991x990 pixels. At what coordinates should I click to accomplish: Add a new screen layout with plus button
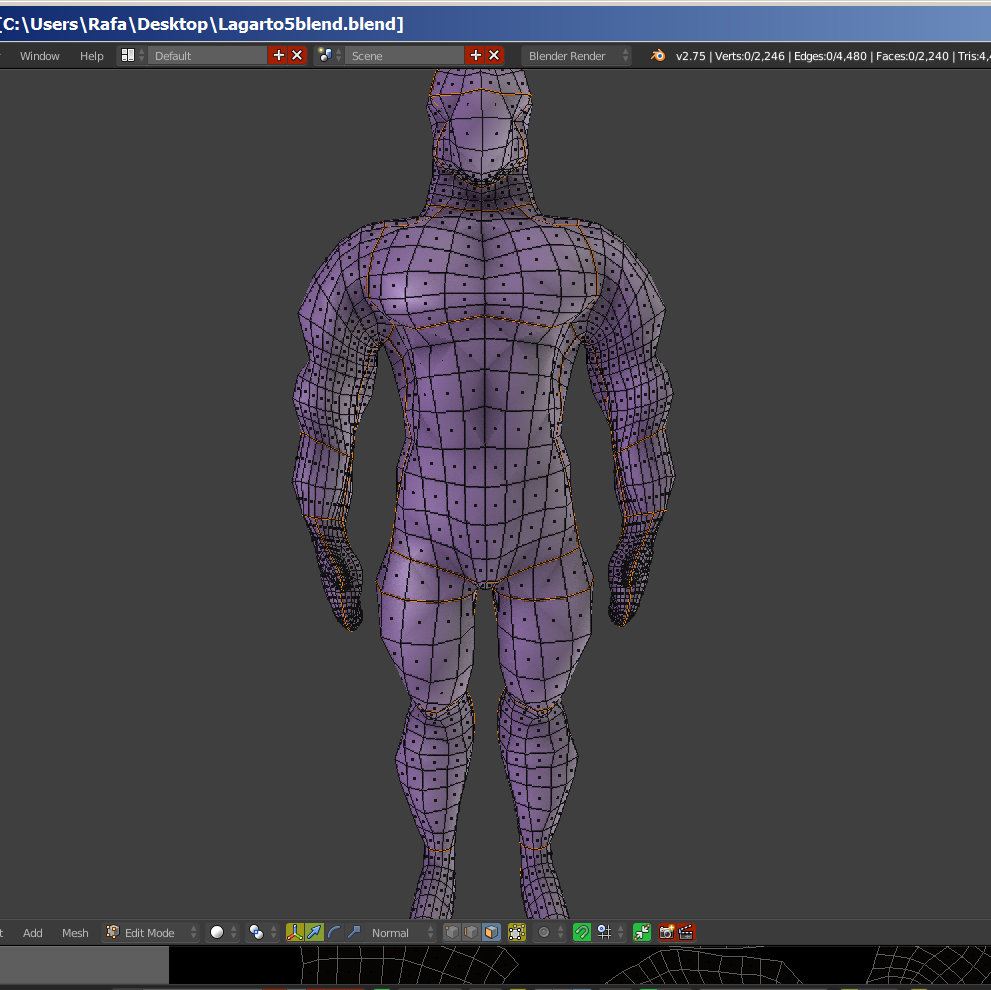click(278, 56)
